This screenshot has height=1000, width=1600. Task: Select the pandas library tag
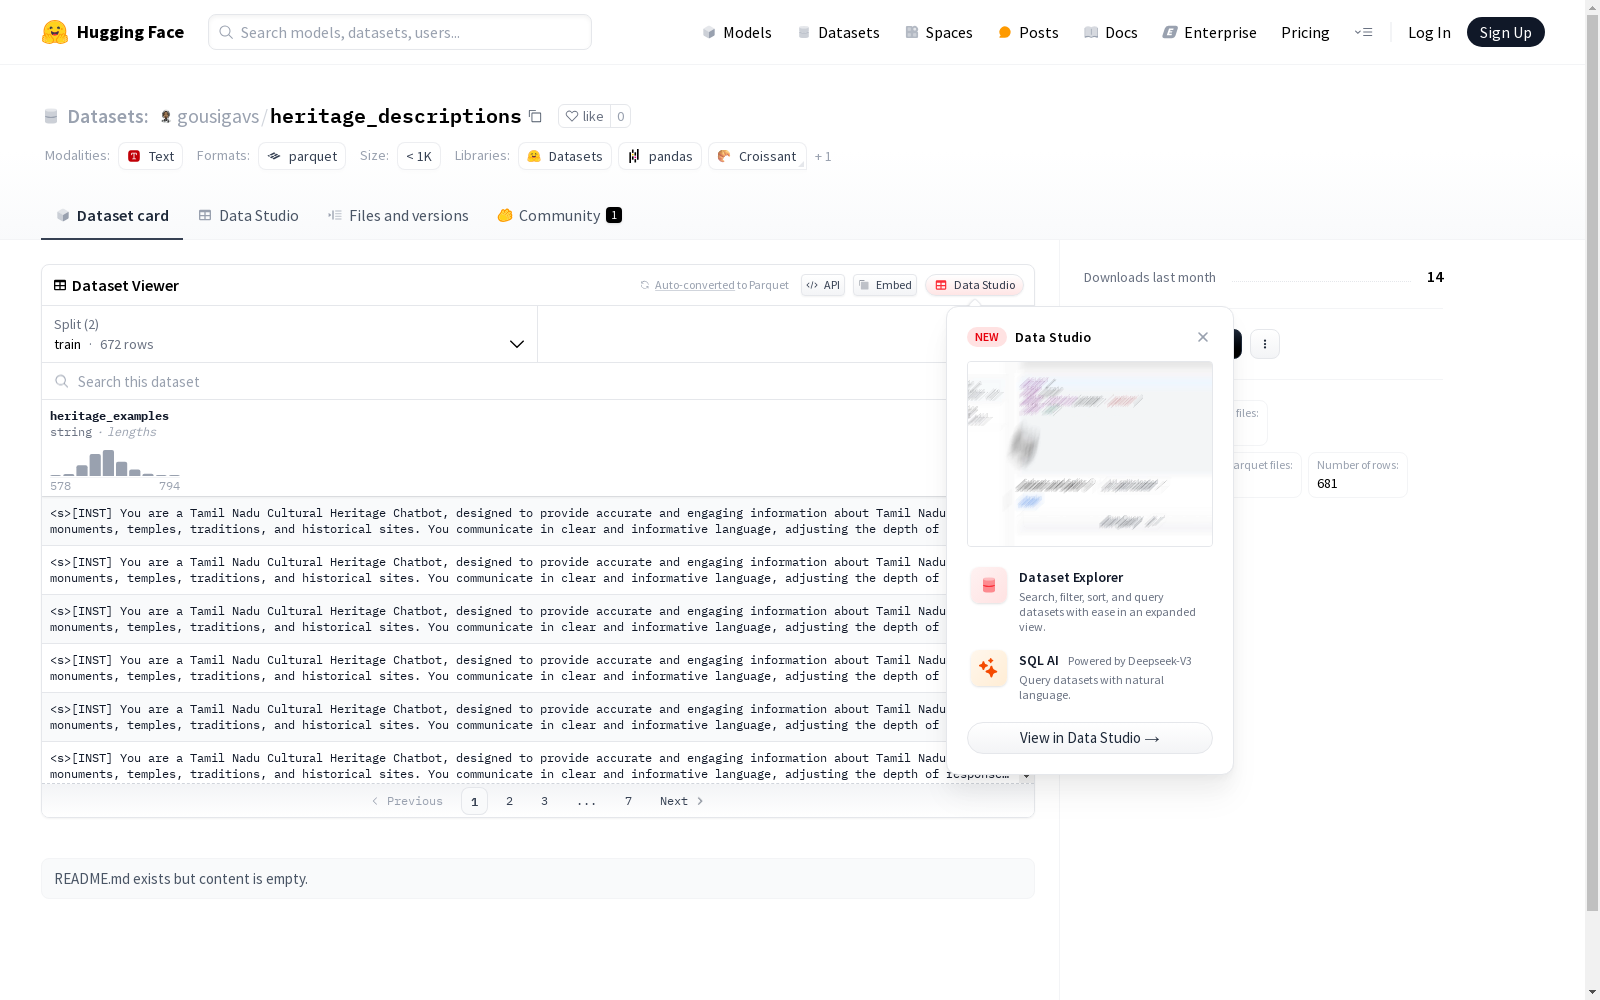point(660,156)
